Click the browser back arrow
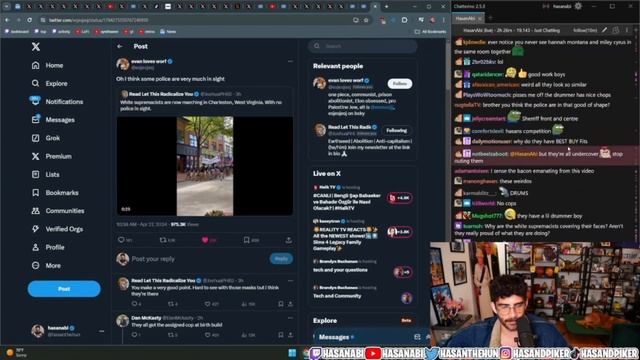Image resolution: width=640 pixels, height=360 pixels. coord(7,20)
